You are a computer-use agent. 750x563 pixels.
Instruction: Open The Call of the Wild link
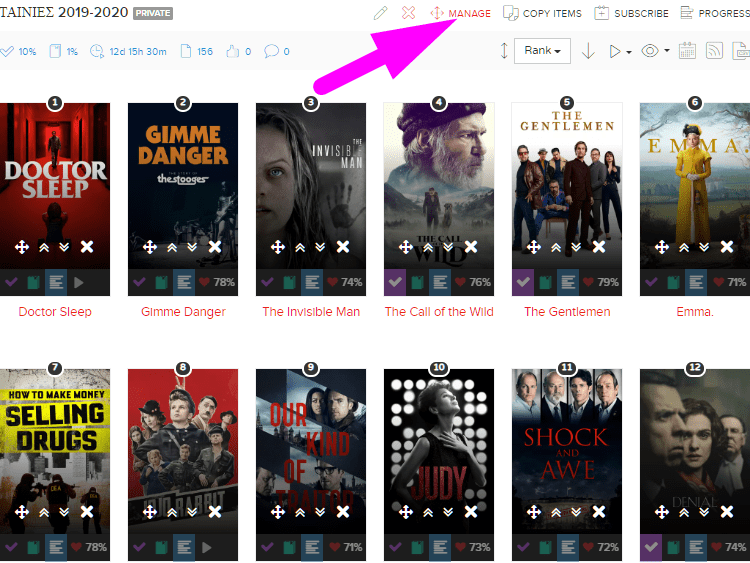(439, 312)
